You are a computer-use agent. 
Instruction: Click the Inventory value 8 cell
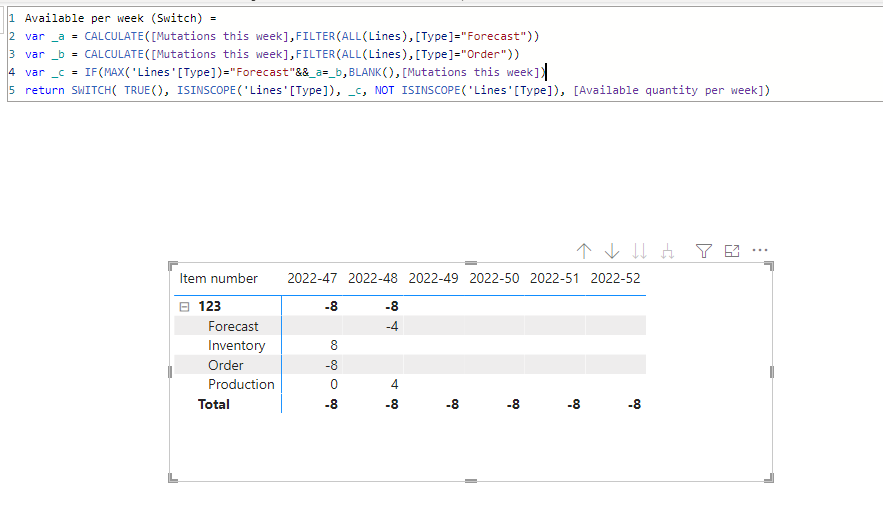coord(334,346)
